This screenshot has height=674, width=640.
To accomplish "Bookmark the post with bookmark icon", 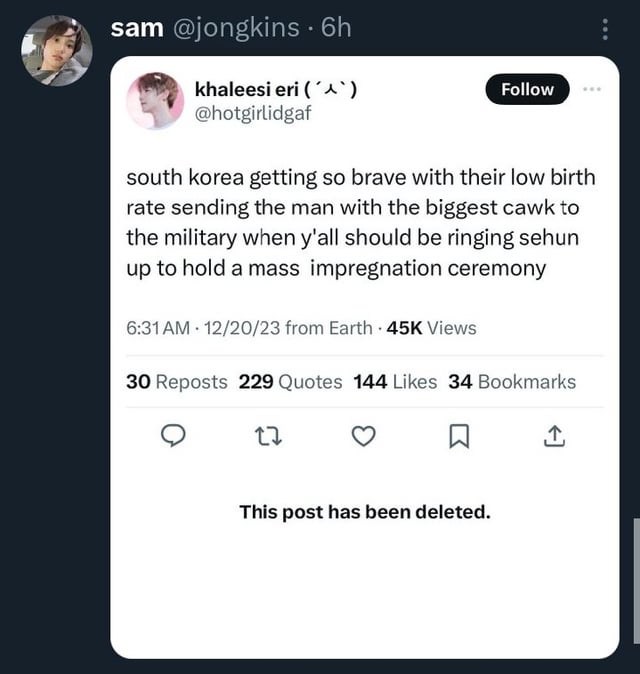I will (x=460, y=436).
